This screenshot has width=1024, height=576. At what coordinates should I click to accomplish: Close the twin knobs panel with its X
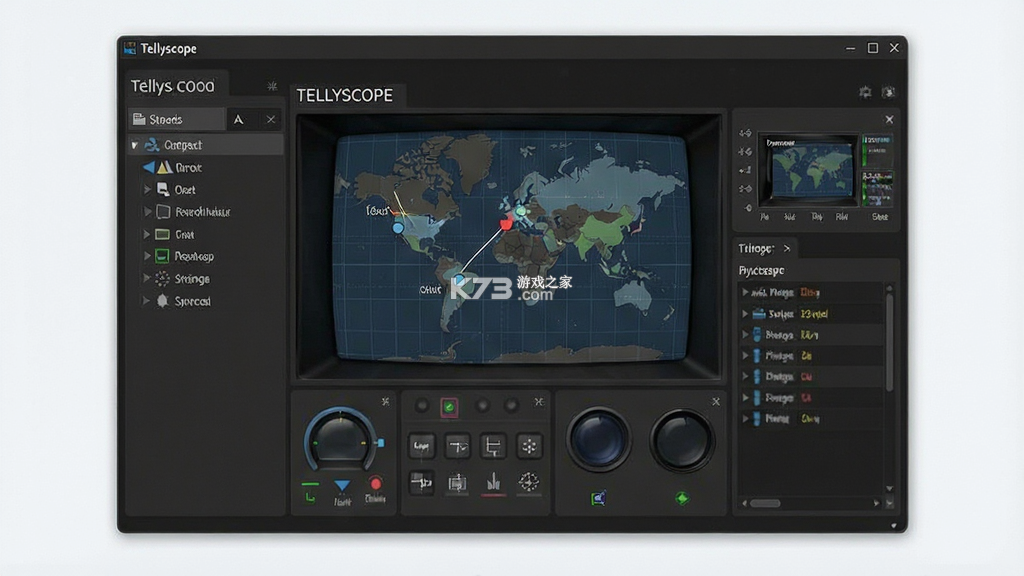pos(716,402)
